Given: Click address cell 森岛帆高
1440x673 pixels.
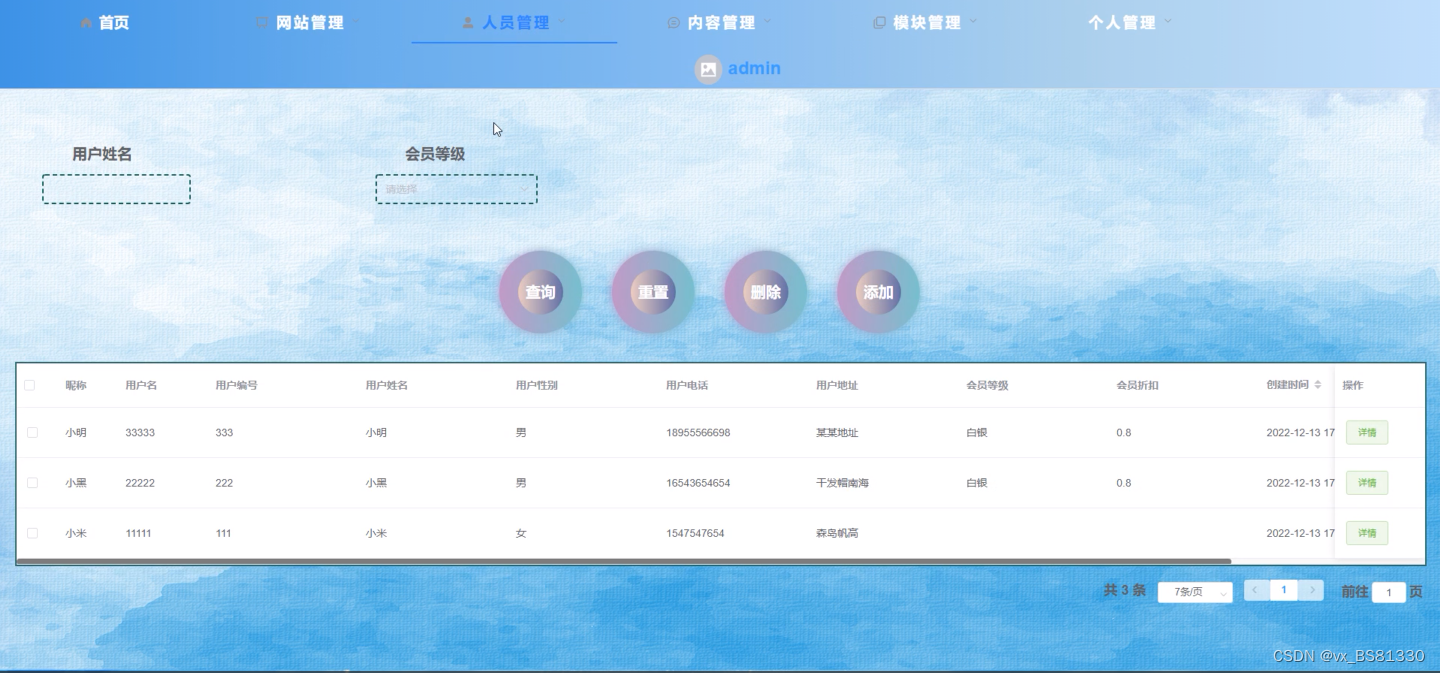Looking at the screenshot, I should [837, 533].
